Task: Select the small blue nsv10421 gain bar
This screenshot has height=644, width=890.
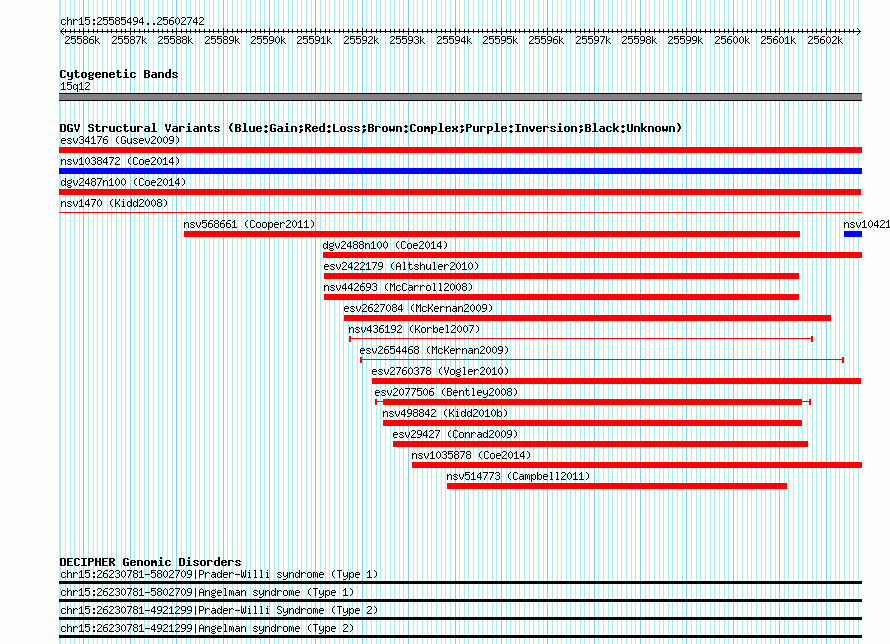Action: pyautogui.click(x=853, y=234)
